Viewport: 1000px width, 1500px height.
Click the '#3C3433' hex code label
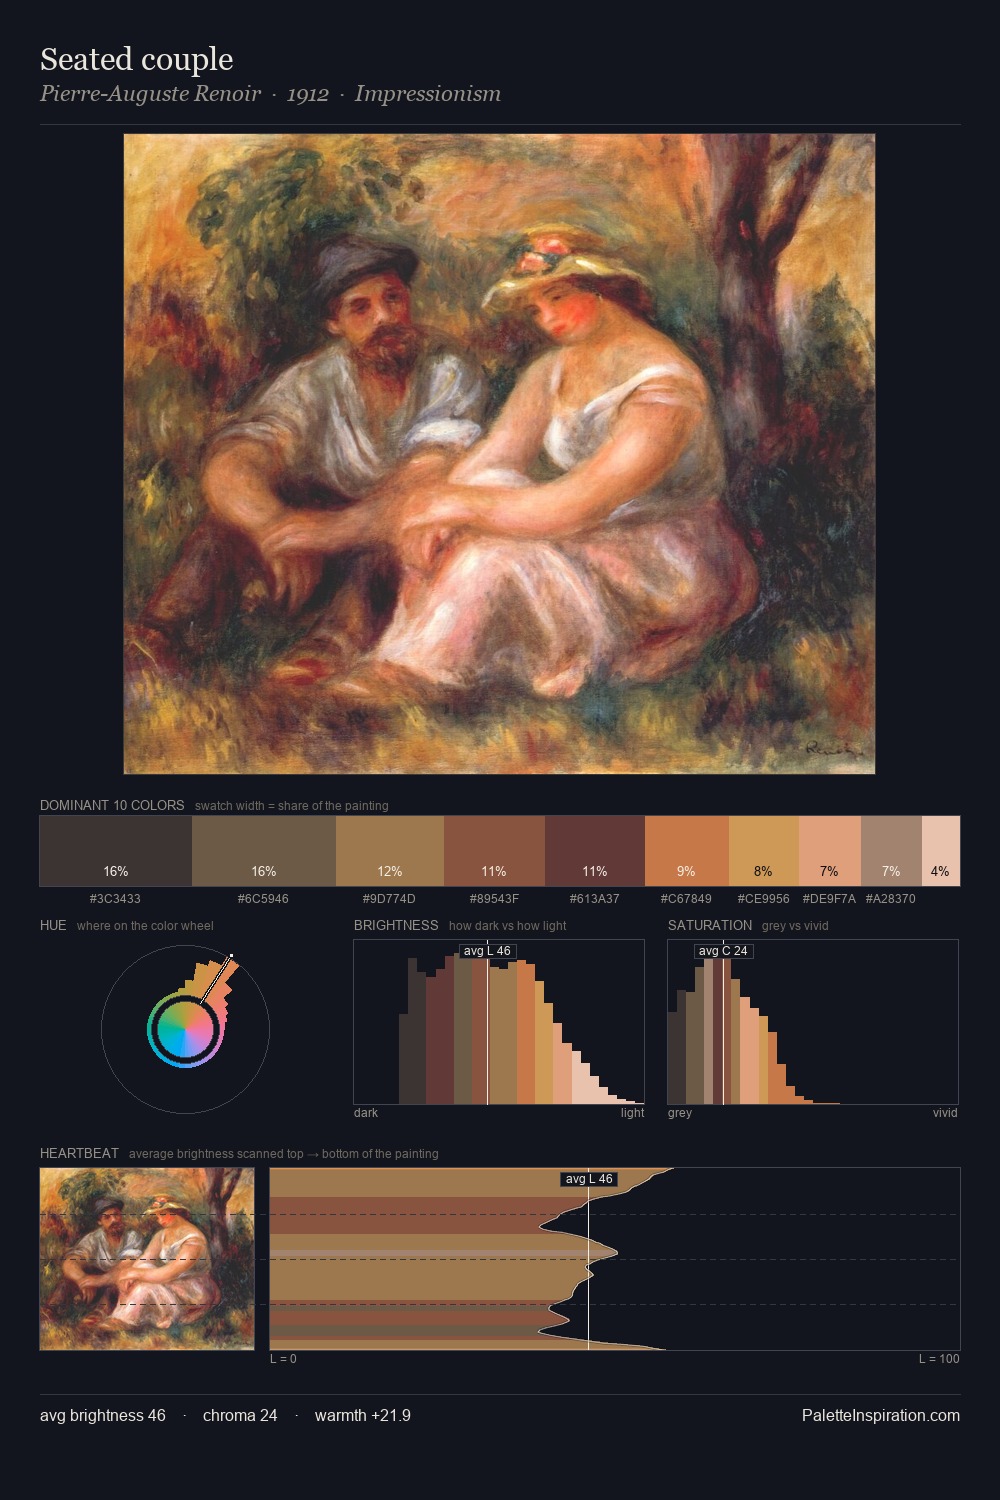[x=115, y=898]
